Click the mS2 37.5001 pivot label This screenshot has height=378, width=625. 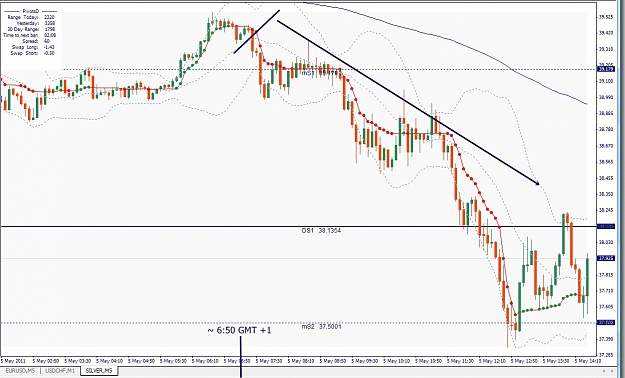tap(321, 327)
